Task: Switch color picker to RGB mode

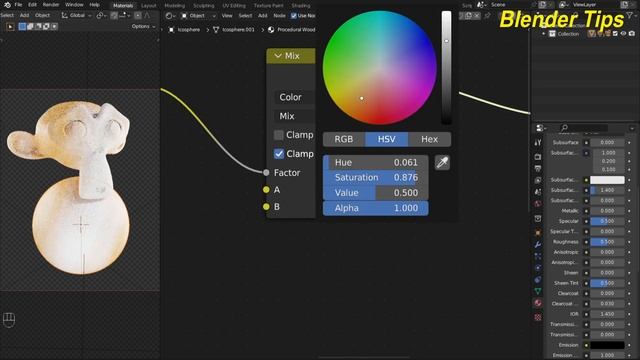Action: click(x=344, y=139)
